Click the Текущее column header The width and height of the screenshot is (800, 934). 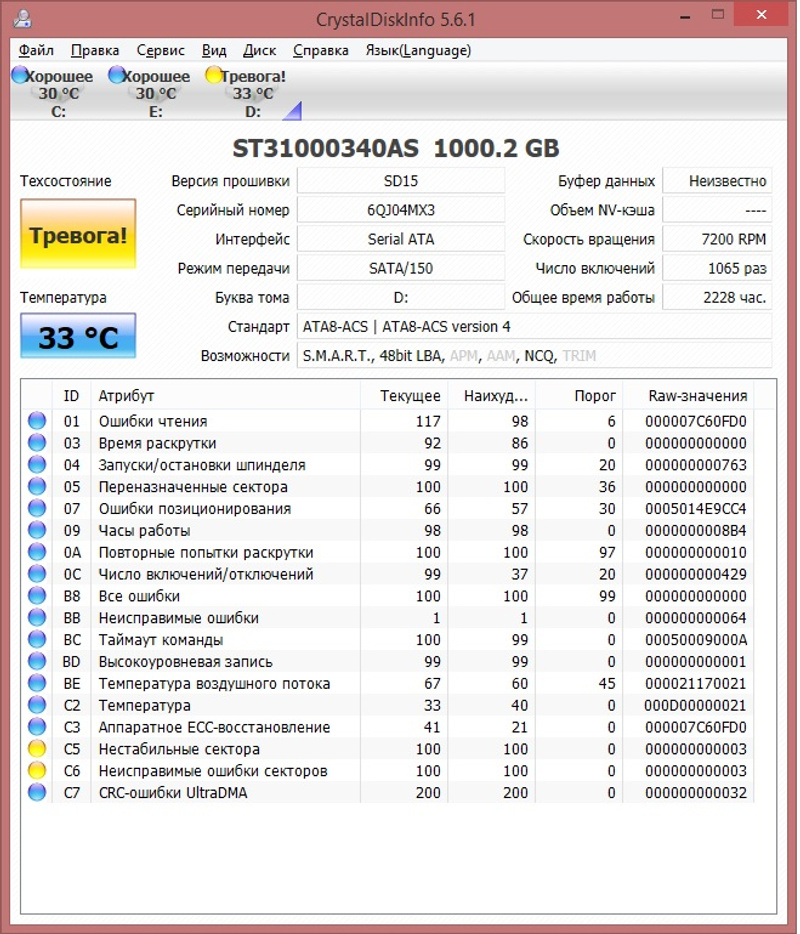click(404, 396)
